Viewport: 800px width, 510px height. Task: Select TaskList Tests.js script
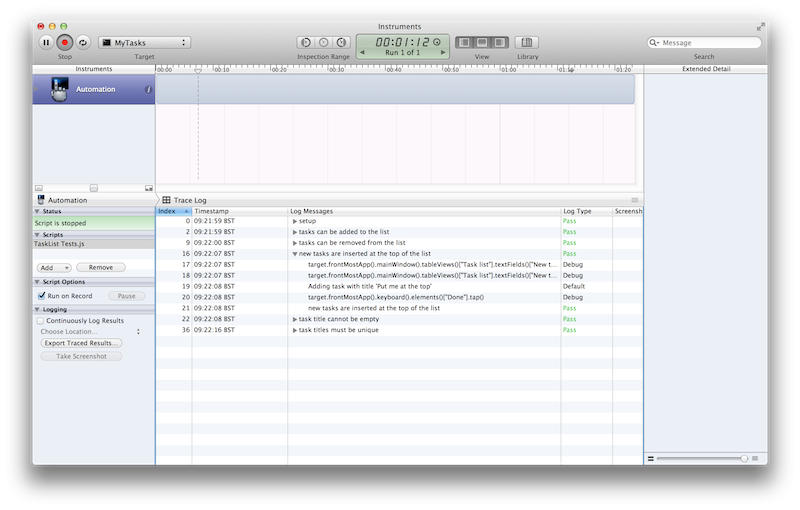point(94,244)
